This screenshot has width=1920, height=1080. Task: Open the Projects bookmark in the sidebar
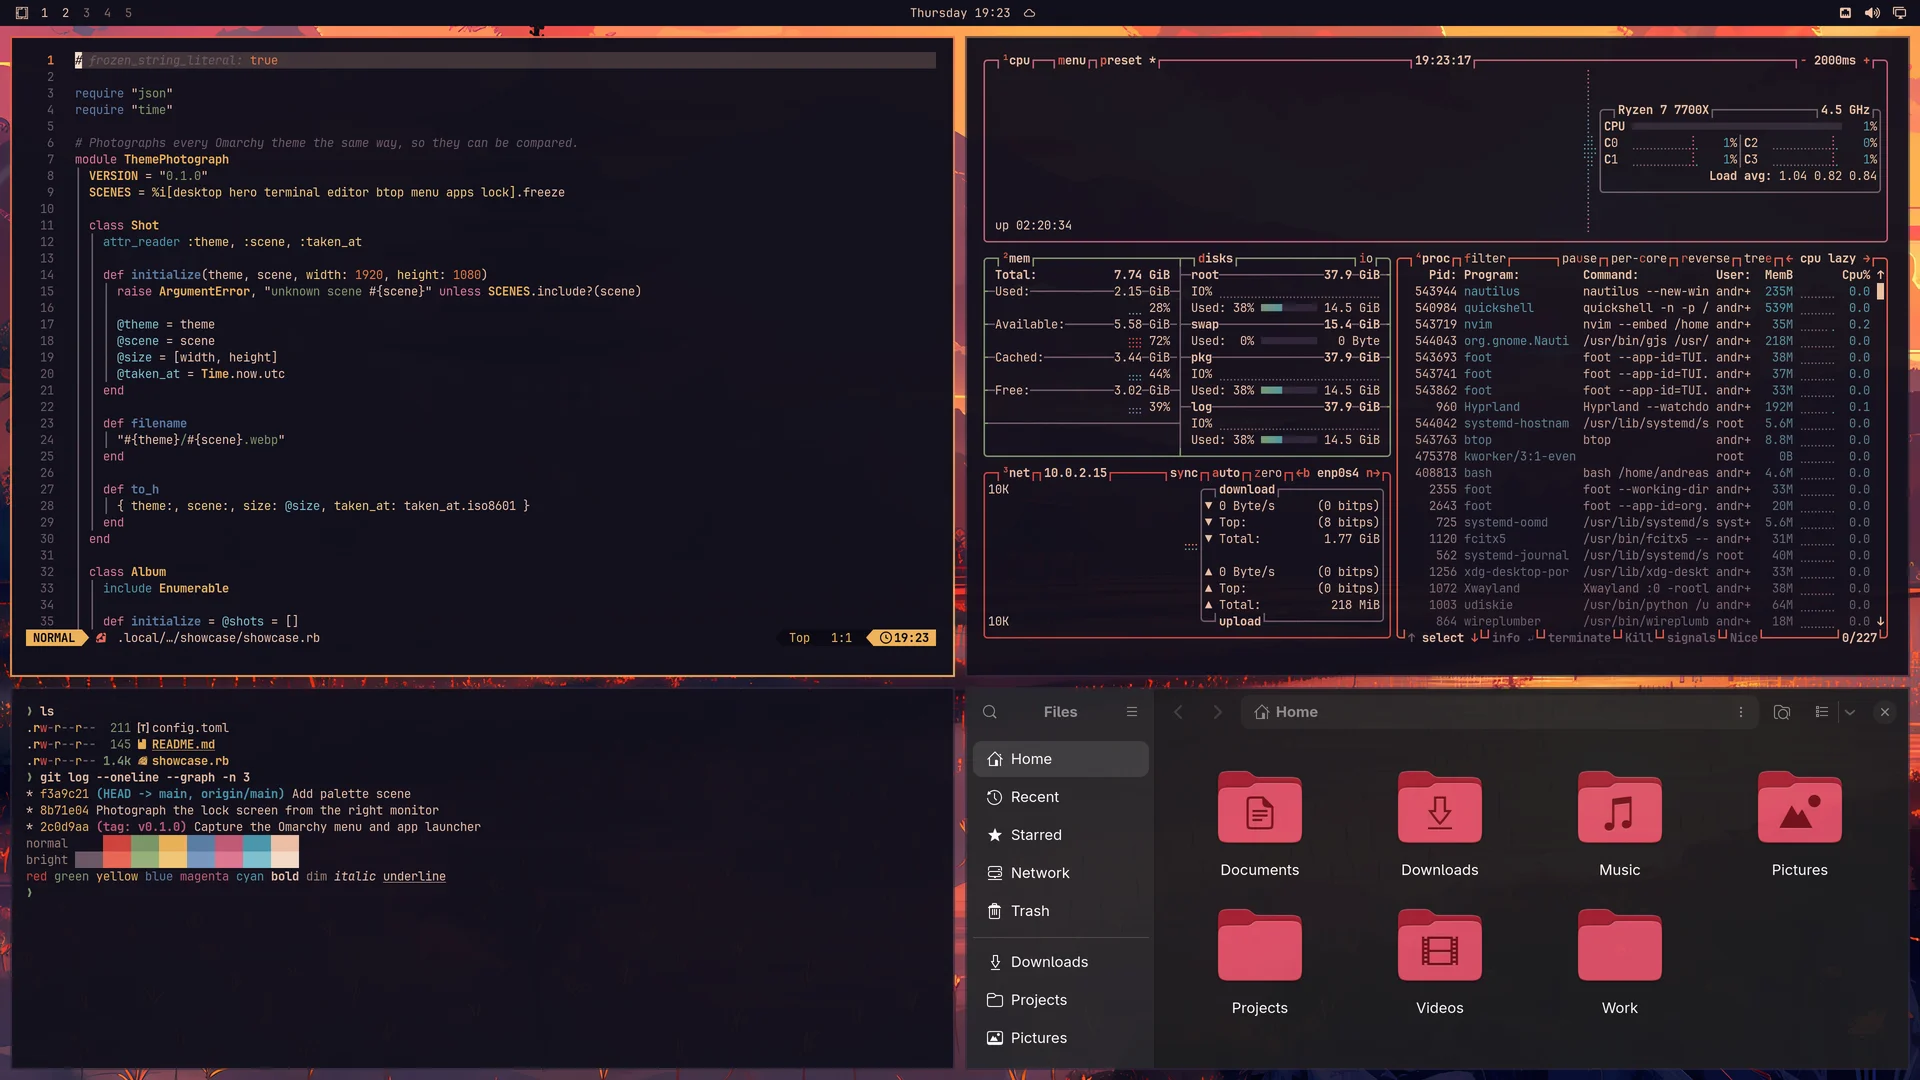pos(1061,1000)
